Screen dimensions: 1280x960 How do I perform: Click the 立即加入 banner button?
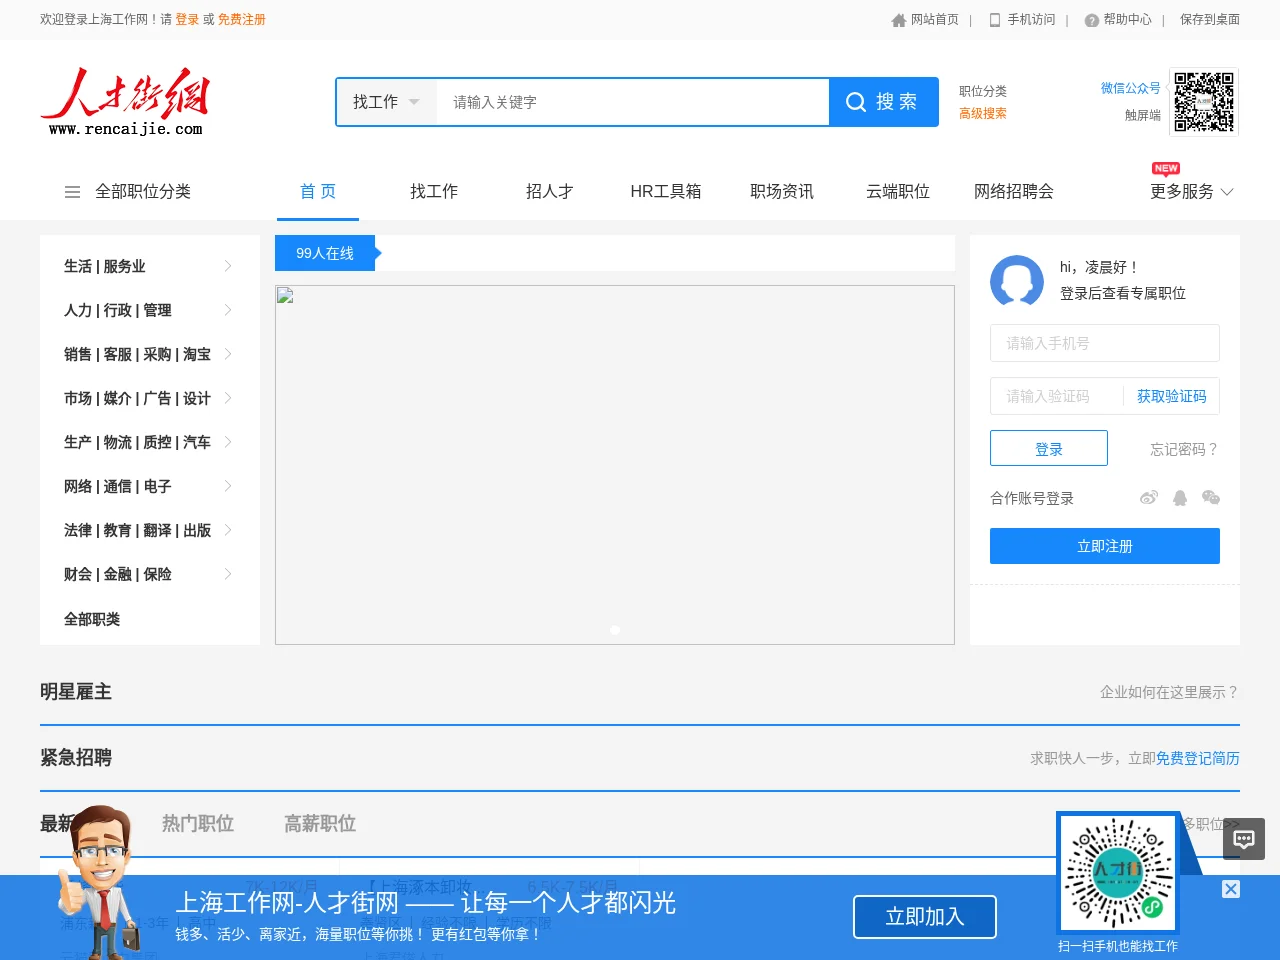coord(925,917)
